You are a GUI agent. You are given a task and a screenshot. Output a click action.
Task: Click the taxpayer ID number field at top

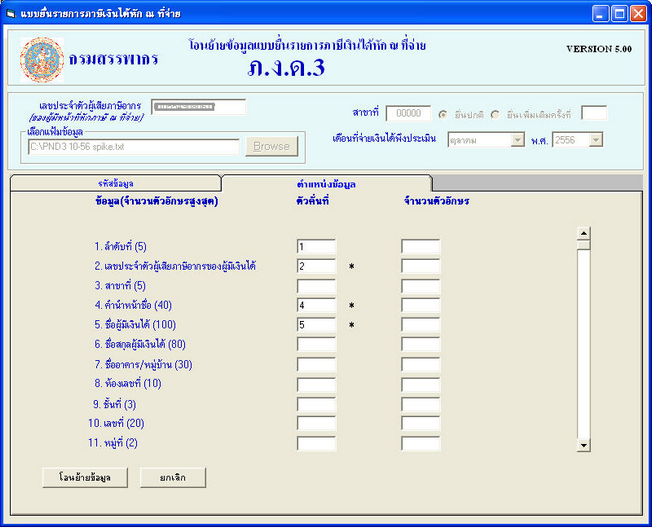coord(198,107)
